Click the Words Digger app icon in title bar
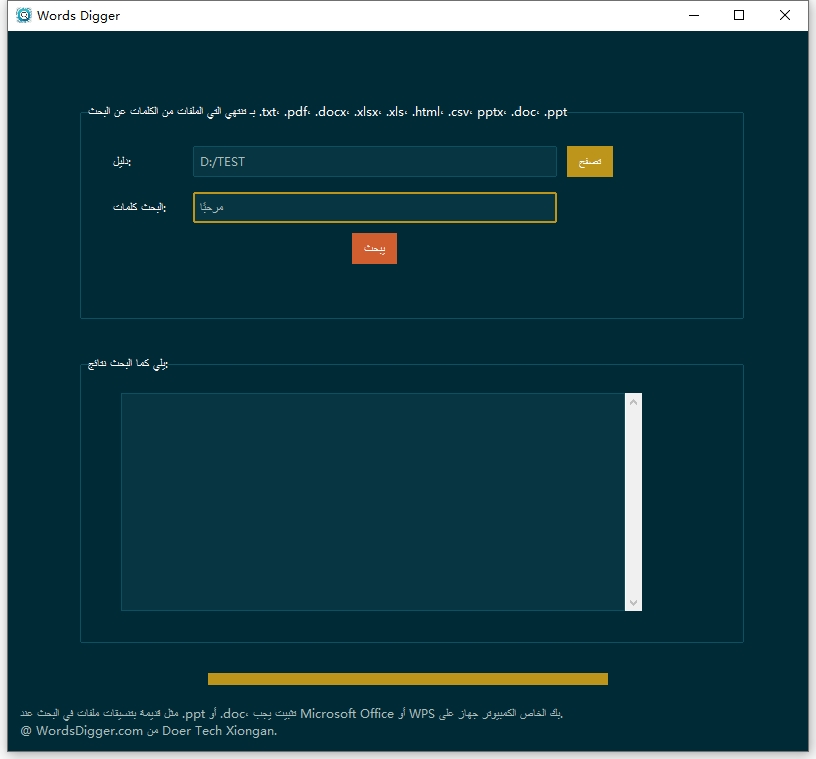This screenshot has width=816, height=759. [23, 15]
